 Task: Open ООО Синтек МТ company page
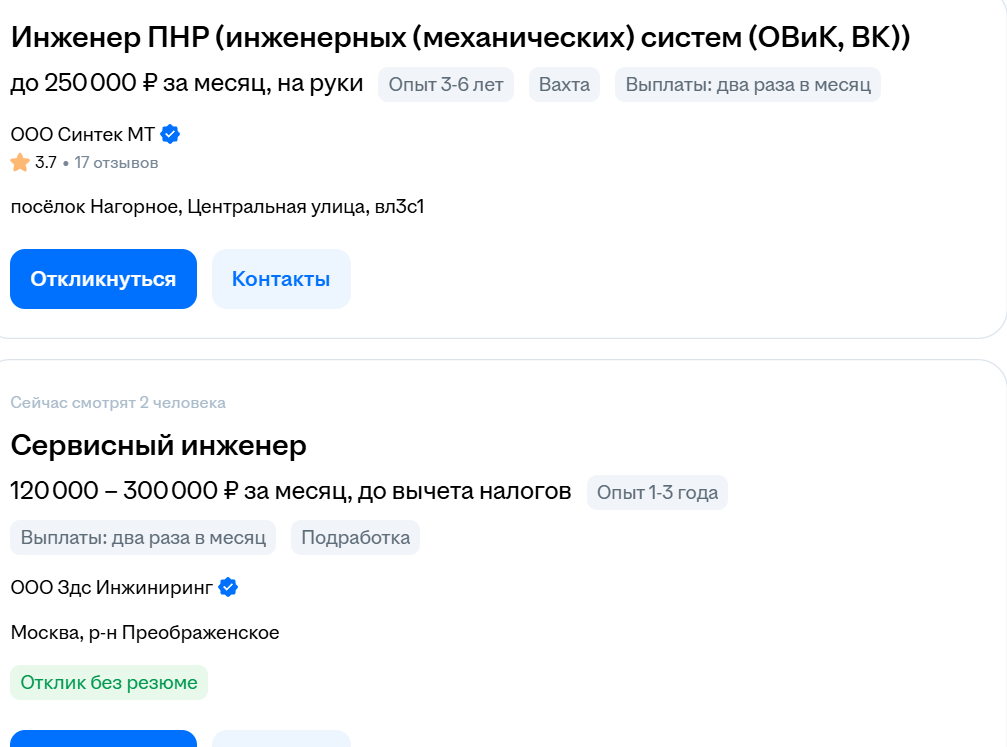click(83, 134)
